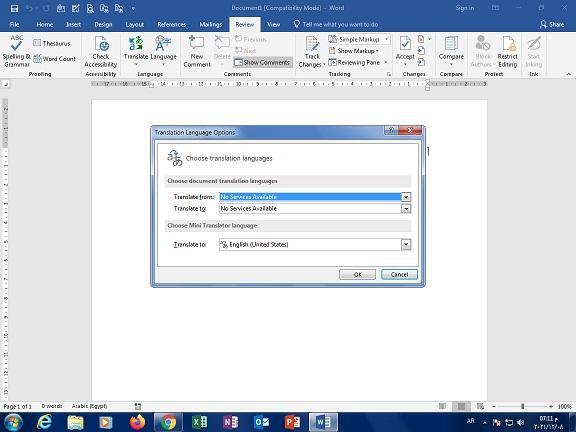Switch to the Design tab
This screenshot has width=576, height=432.
pyautogui.click(x=103, y=25)
